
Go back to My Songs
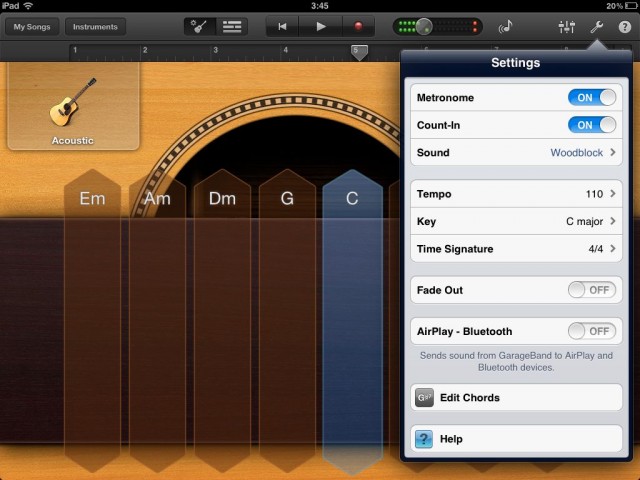31,27
